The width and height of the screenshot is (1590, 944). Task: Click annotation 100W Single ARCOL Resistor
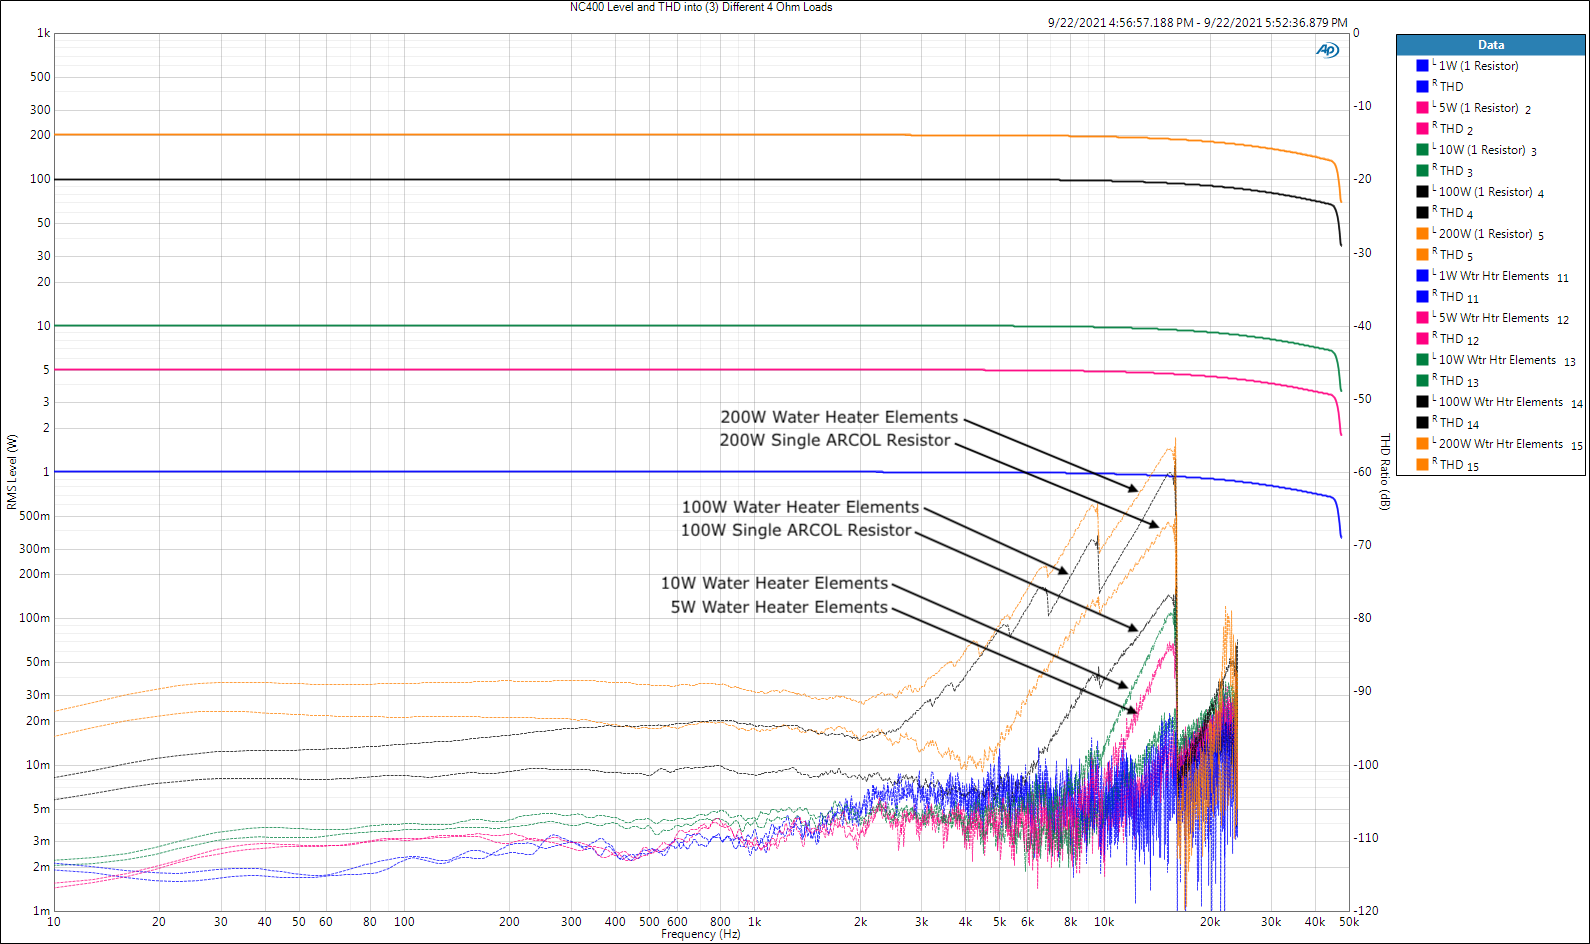[x=796, y=530]
